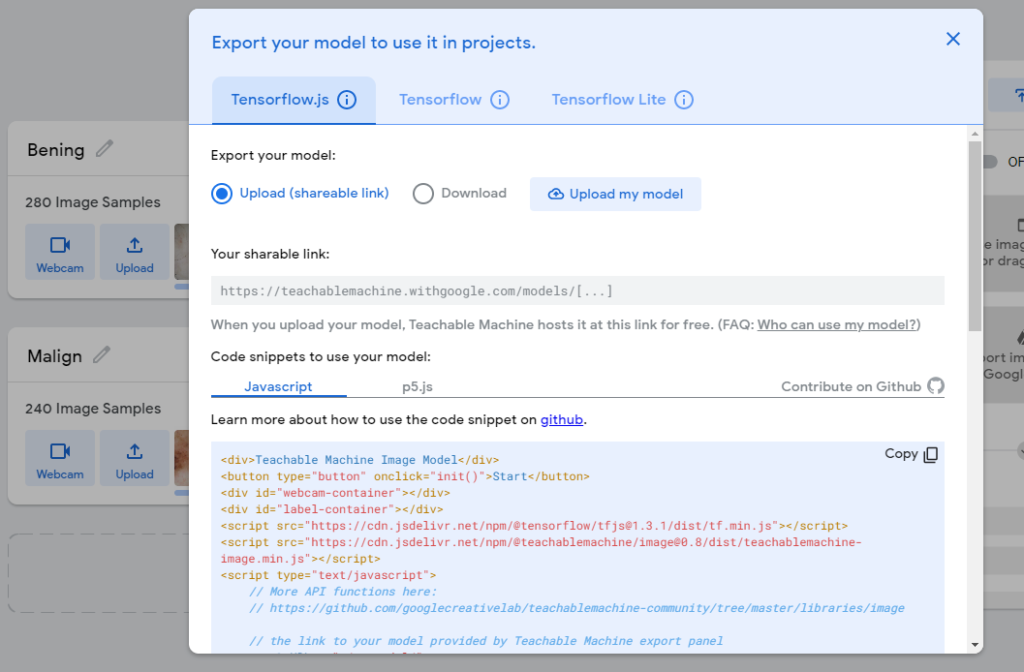Click the Tensorflow Lite info icon
The height and width of the screenshot is (672, 1024).
pyautogui.click(x=684, y=100)
